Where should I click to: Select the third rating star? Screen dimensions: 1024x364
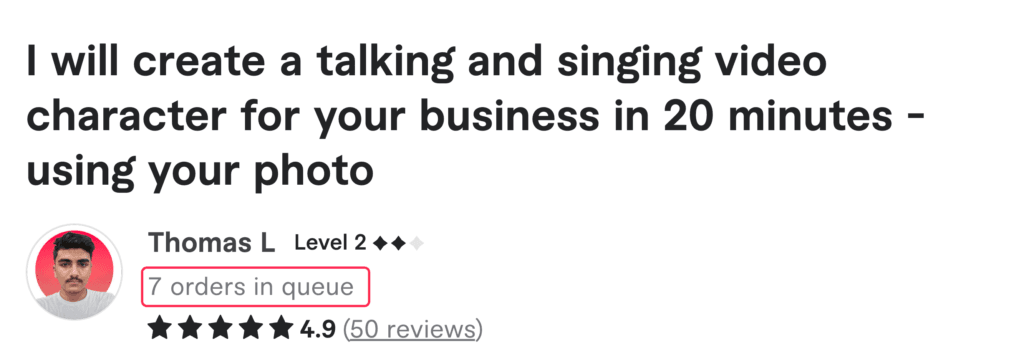220,328
